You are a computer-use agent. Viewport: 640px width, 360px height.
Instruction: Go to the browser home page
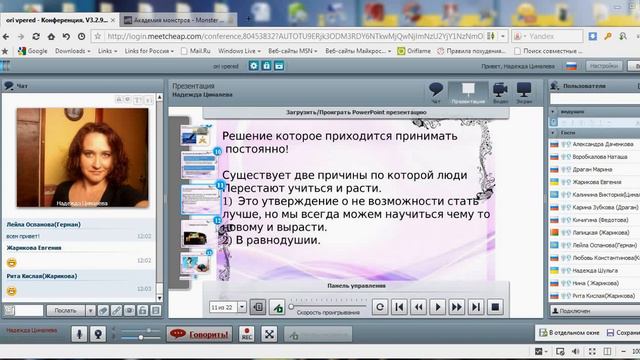click(x=51, y=36)
